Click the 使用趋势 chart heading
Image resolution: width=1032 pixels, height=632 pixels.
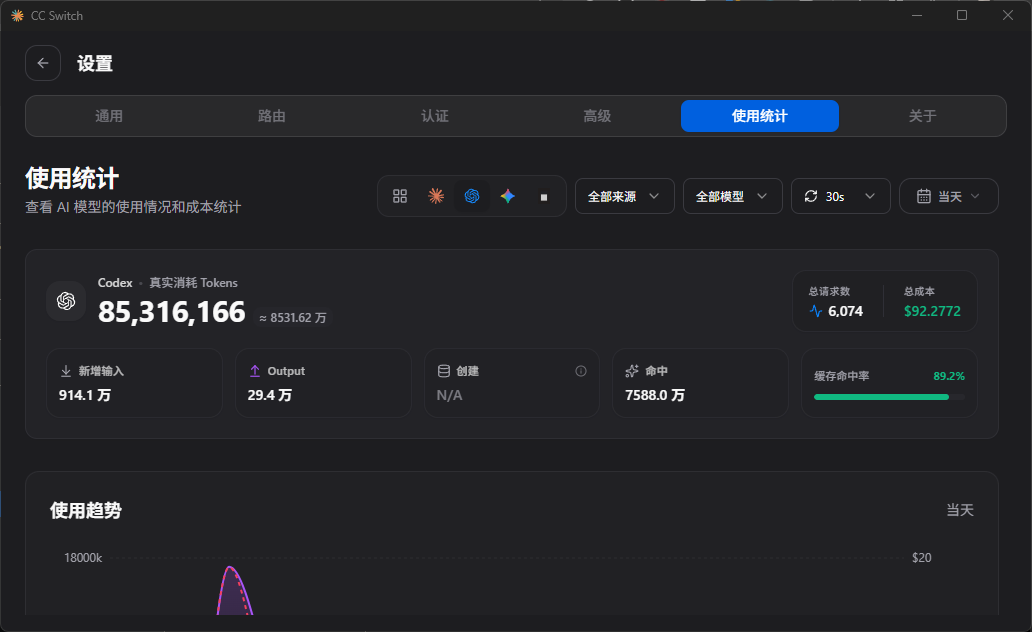pos(86,510)
